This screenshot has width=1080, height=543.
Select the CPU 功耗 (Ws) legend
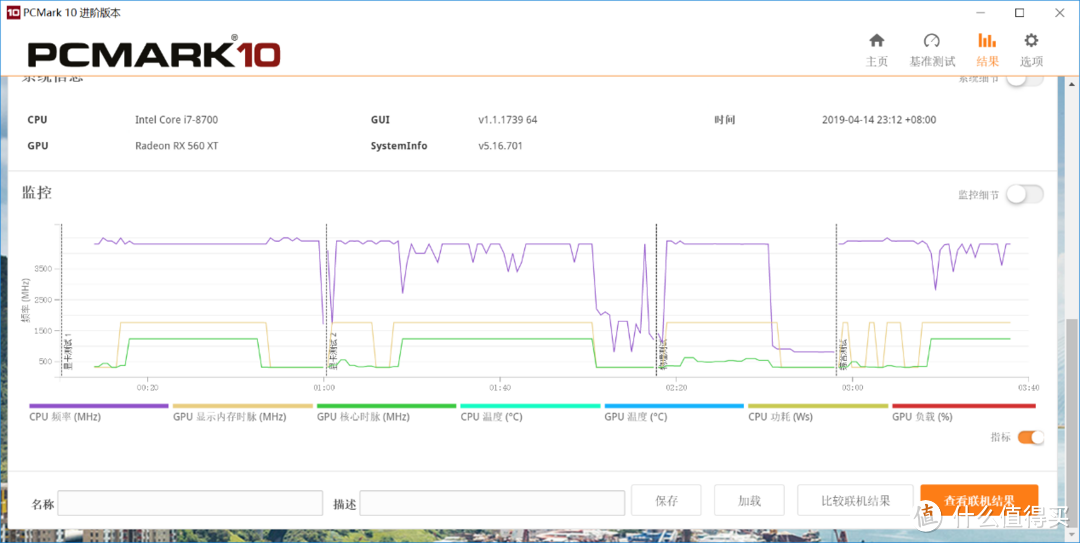pyautogui.click(x=818, y=412)
